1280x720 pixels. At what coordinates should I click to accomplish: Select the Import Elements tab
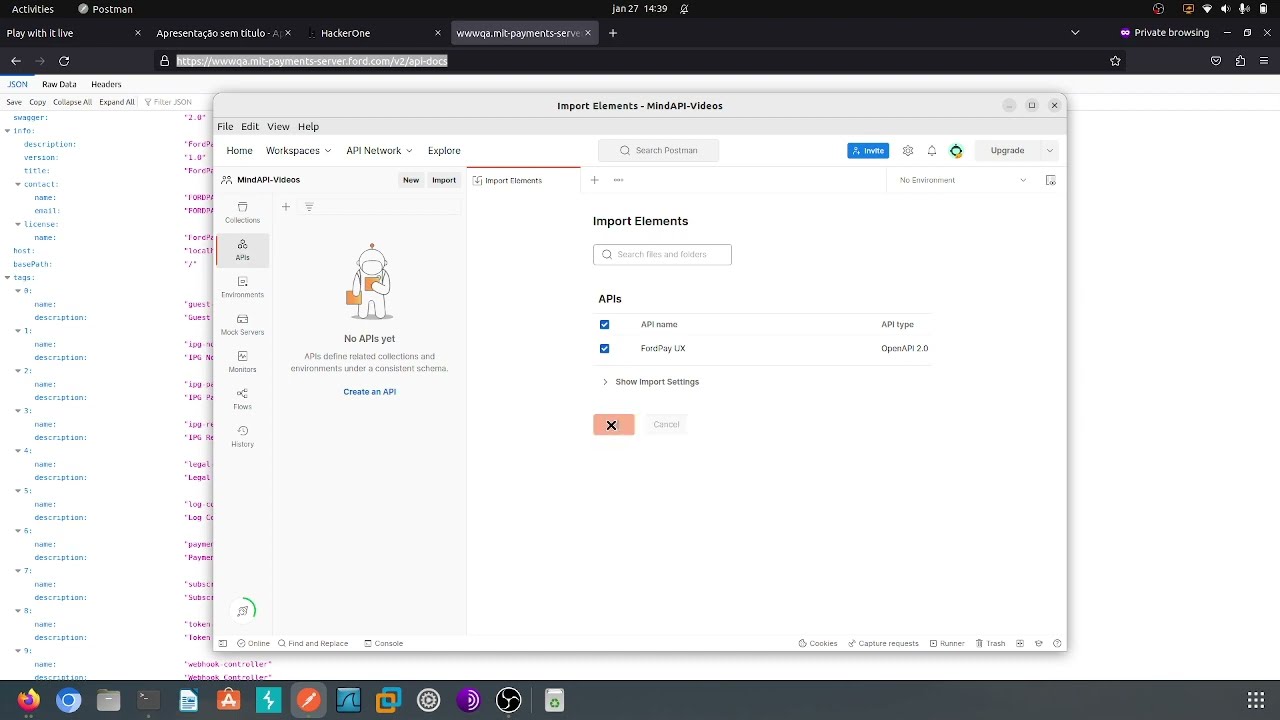[x=523, y=180]
